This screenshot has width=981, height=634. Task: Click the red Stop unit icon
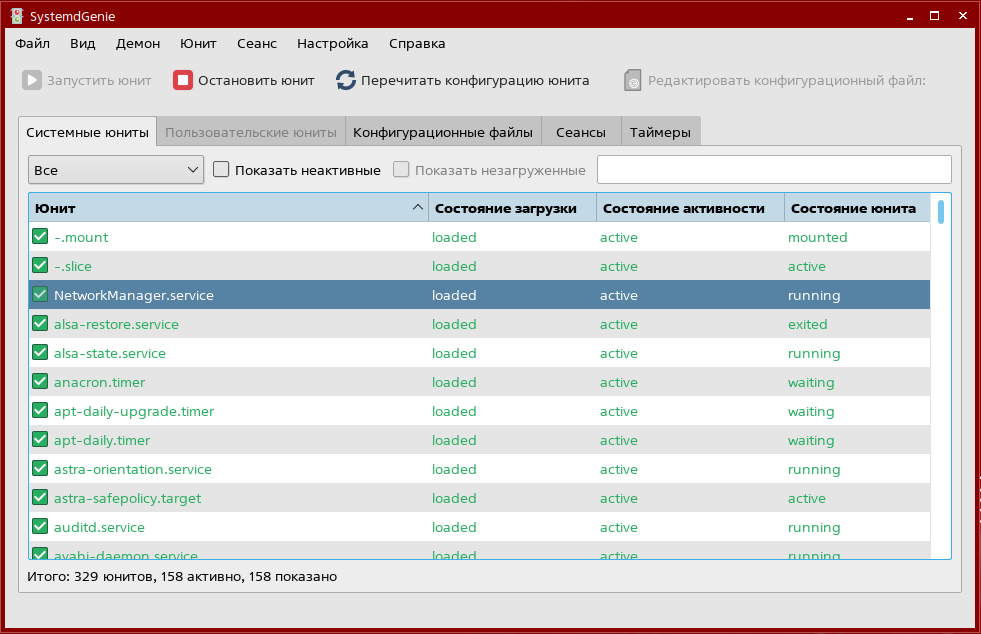pos(183,81)
